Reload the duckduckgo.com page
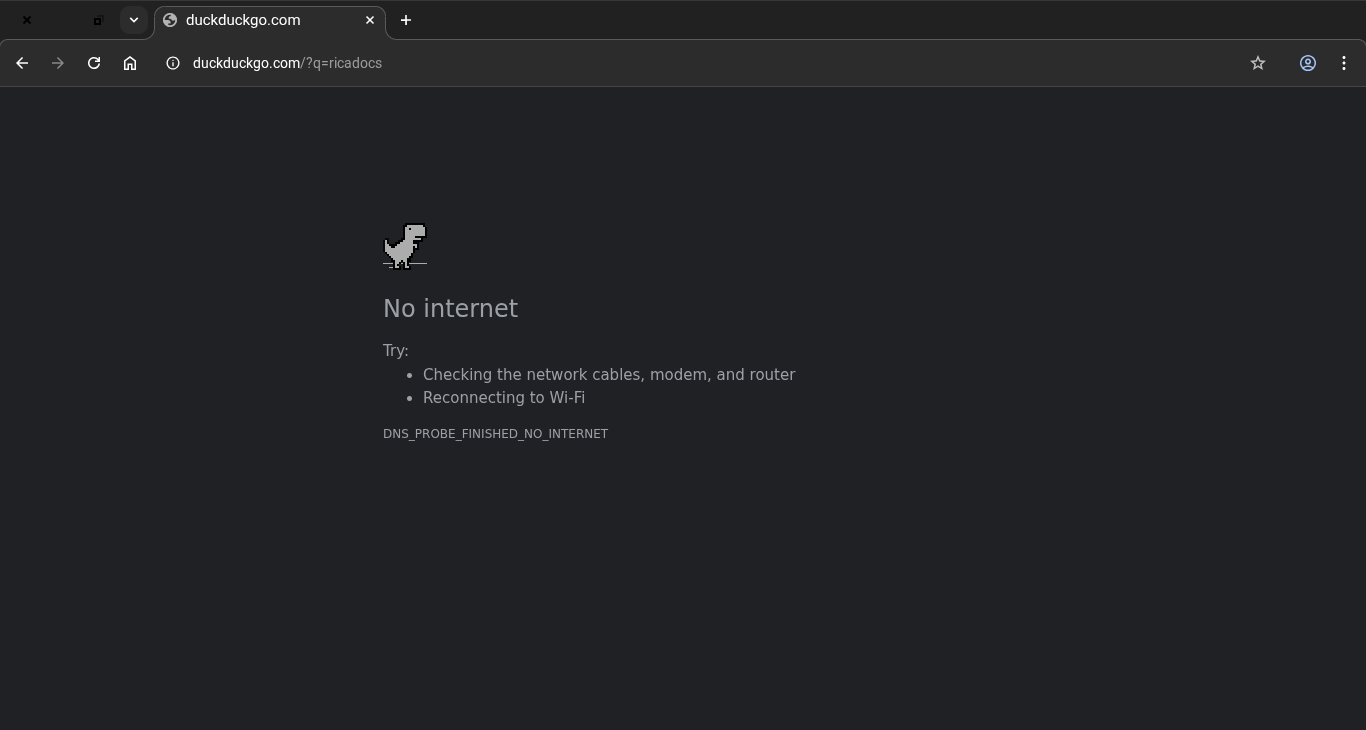The width and height of the screenshot is (1366, 730). tap(94, 63)
